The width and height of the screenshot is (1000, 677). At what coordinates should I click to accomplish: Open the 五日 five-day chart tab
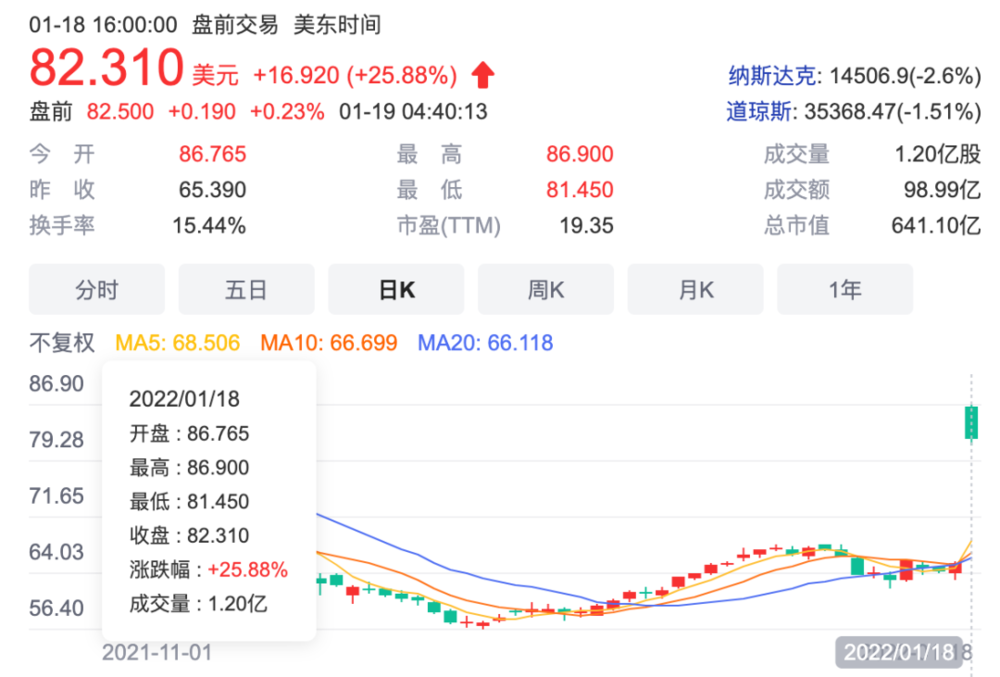click(246, 290)
